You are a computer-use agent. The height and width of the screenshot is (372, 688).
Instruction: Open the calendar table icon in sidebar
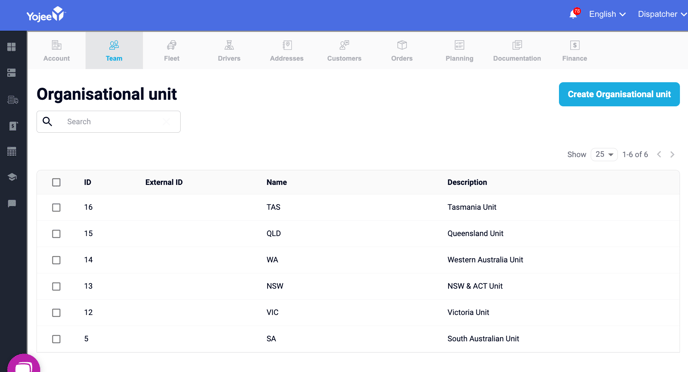tap(12, 151)
